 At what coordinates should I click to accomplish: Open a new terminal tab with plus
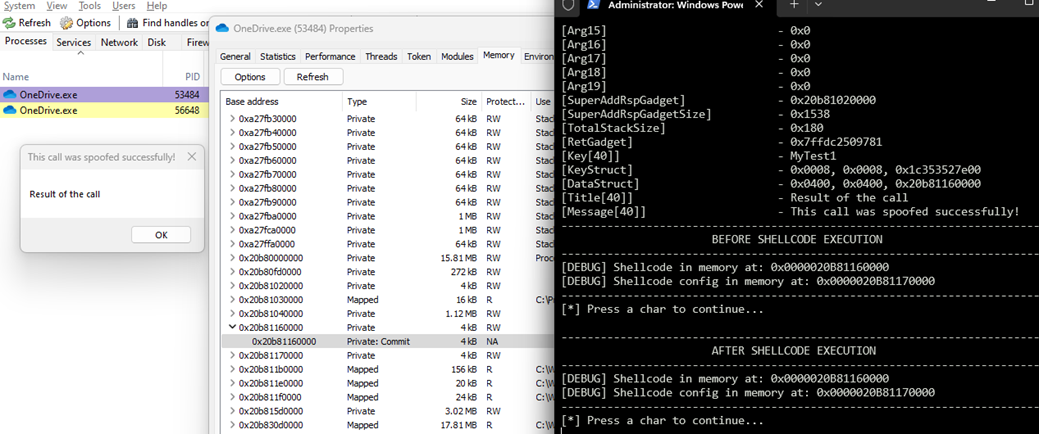[794, 5]
